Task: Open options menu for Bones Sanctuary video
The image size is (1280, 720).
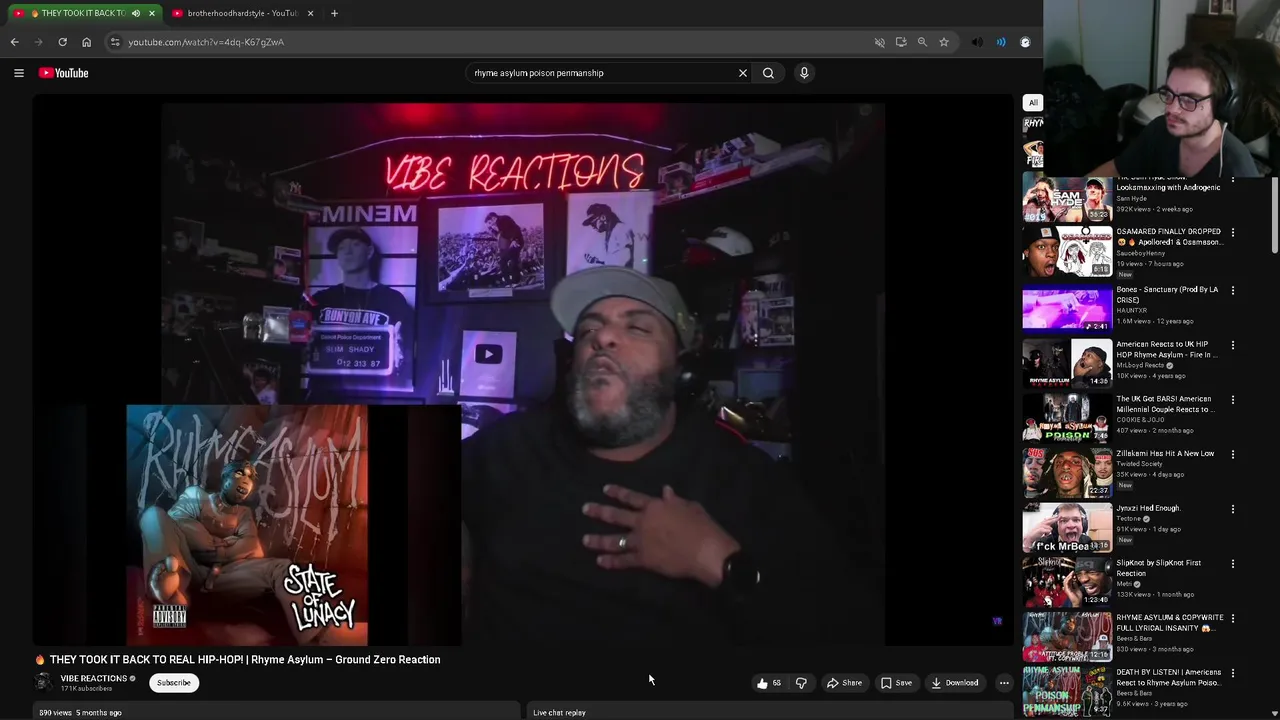Action: [1232, 290]
